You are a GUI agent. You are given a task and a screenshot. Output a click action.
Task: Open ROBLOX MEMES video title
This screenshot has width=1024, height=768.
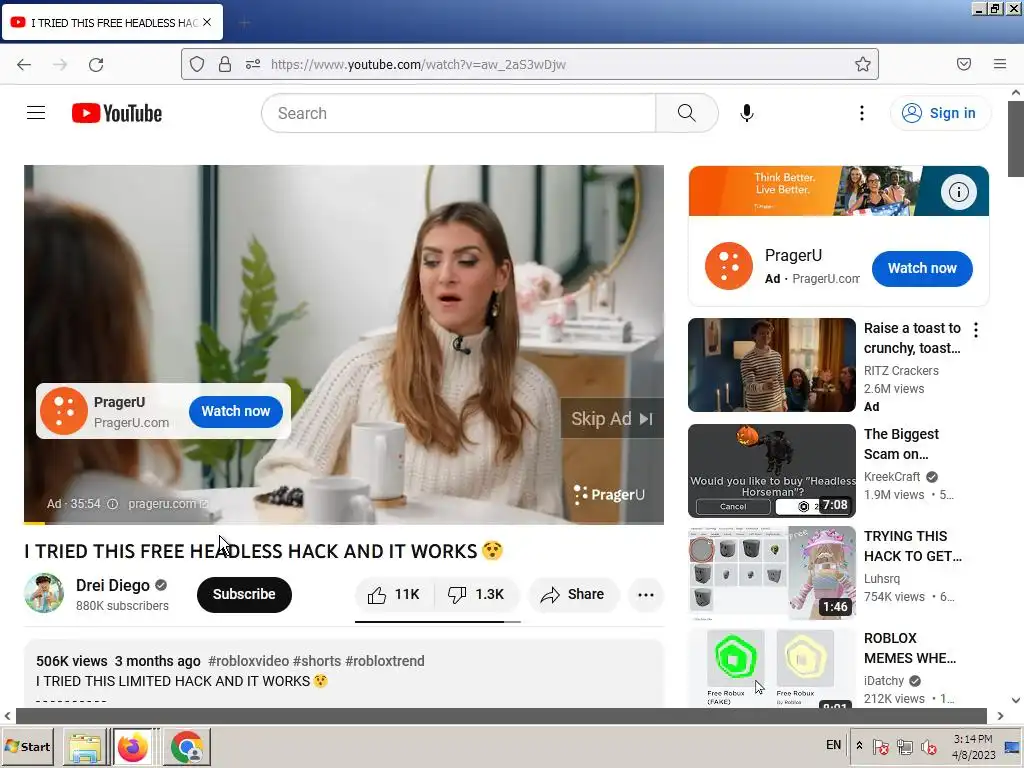(x=910, y=648)
